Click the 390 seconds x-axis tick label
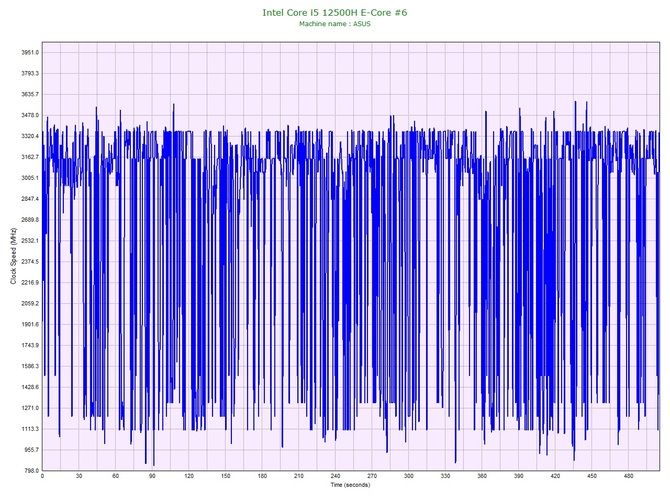Image resolution: width=670 pixels, height=502 pixels. click(519, 476)
